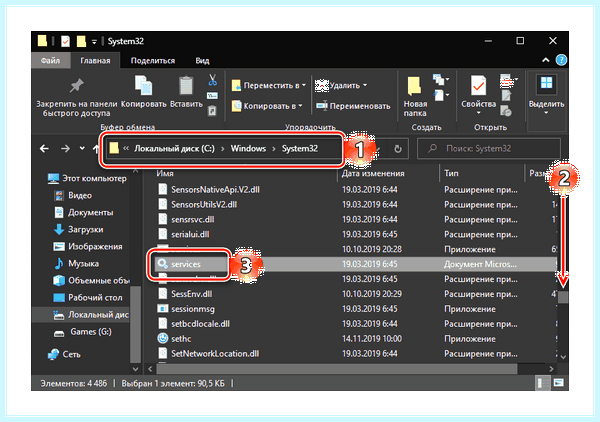Open Изображения in sidebar
Image resolution: width=600 pixels, height=422 pixels.
click(88, 246)
